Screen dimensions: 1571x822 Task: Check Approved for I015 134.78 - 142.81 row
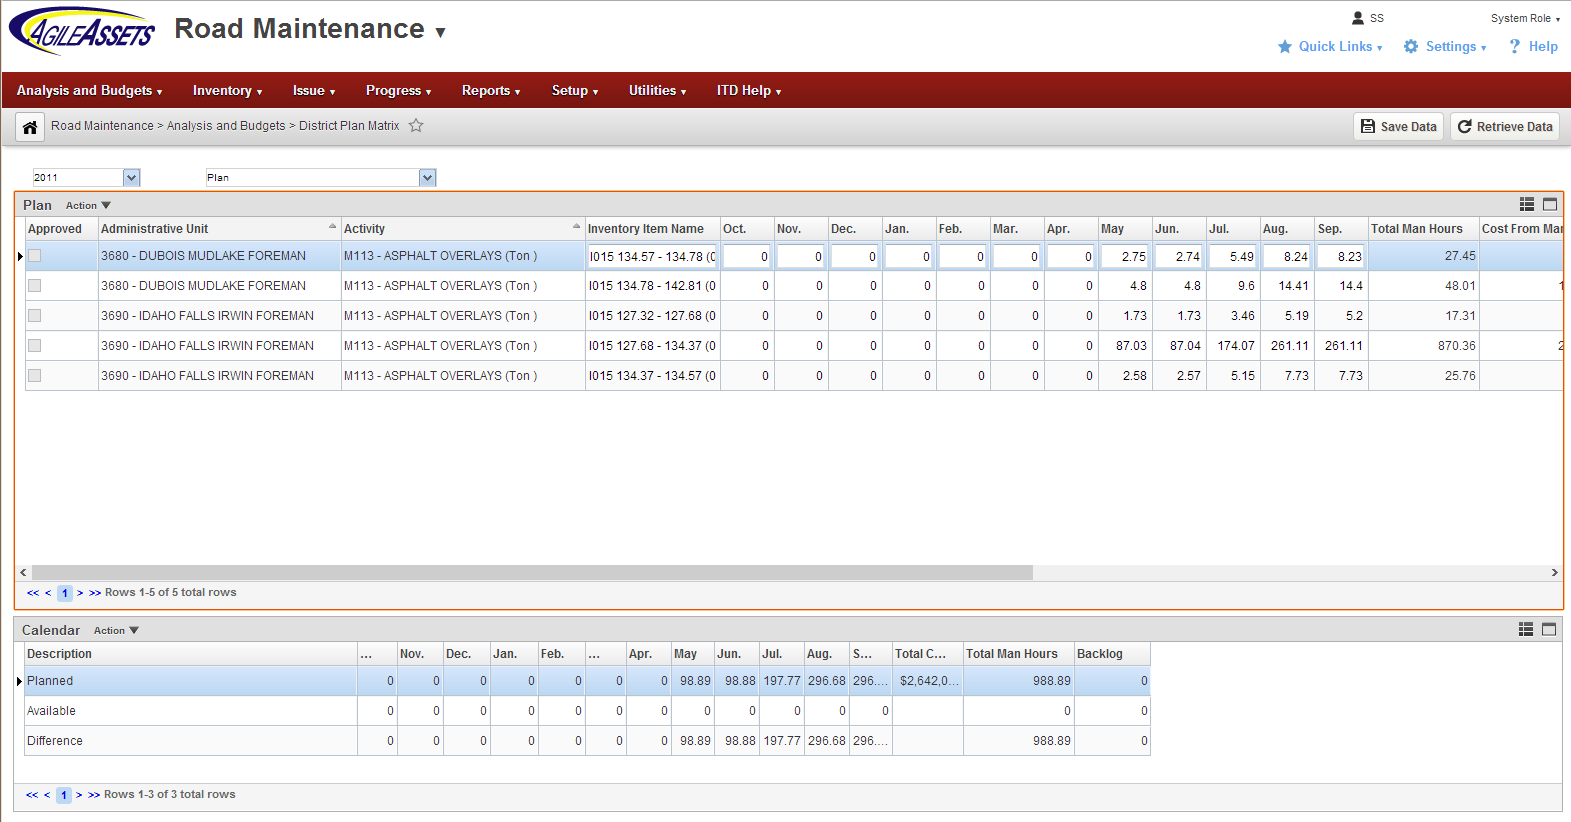click(35, 286)
